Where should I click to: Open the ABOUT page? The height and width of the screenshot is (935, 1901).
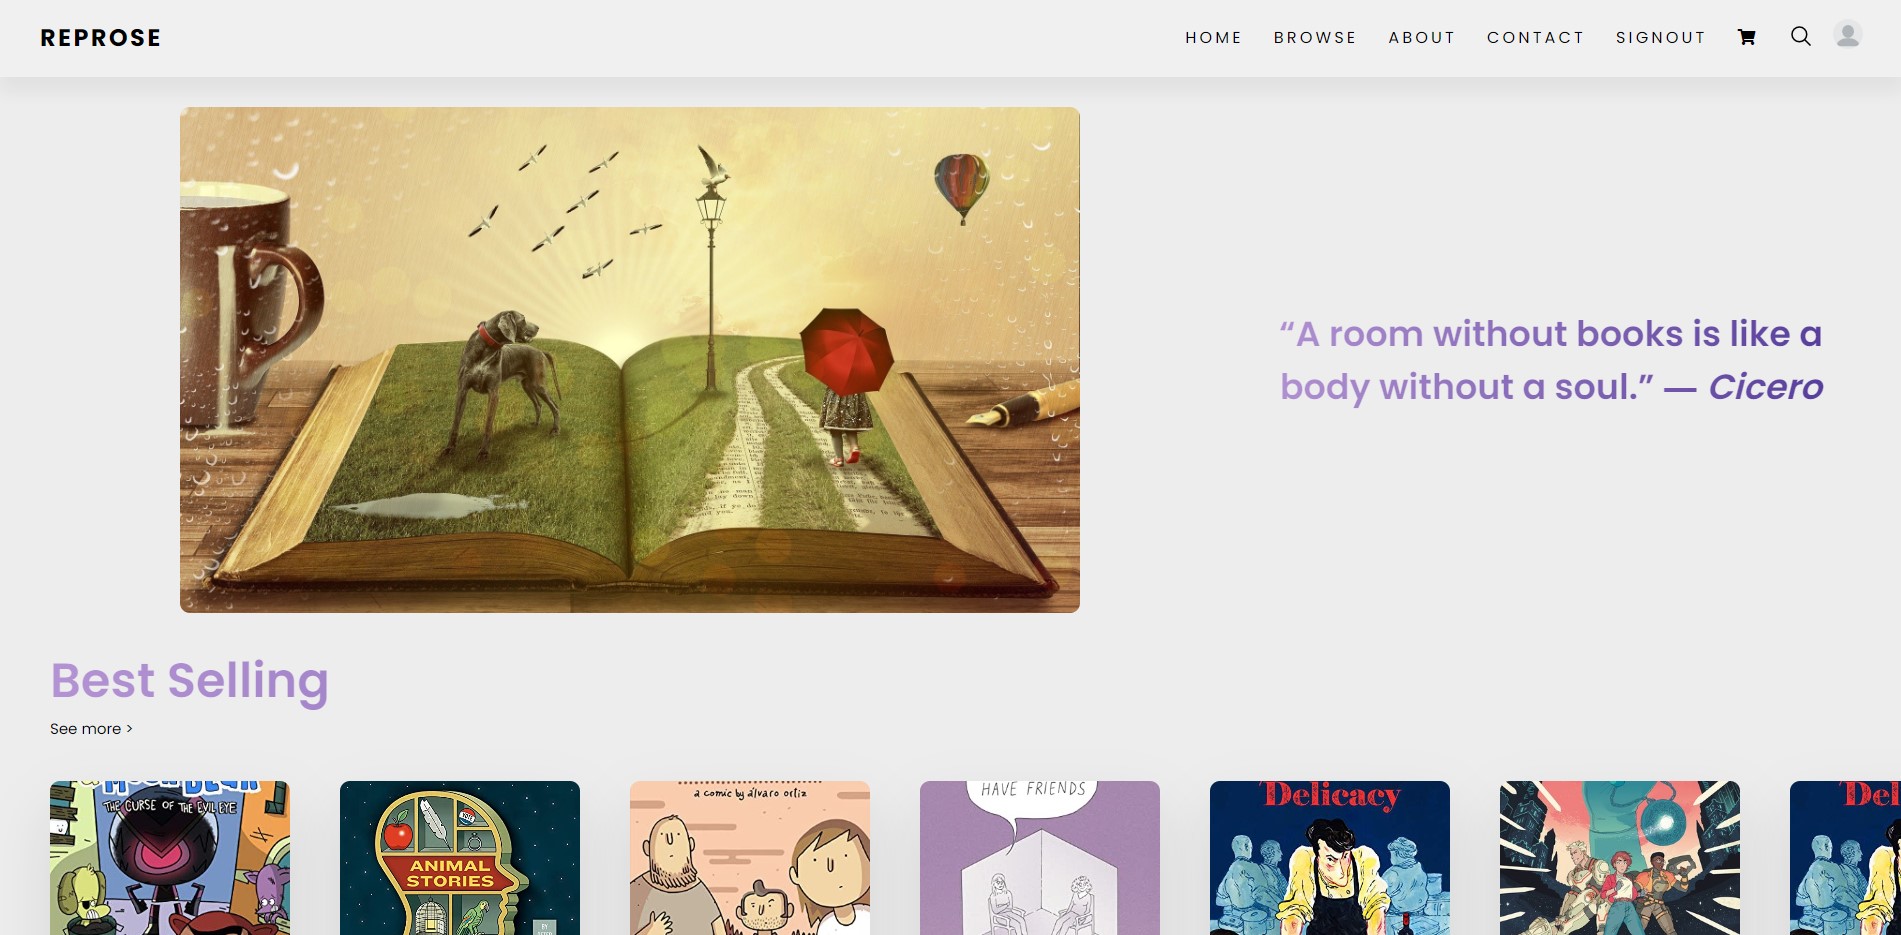(1421, 38)
